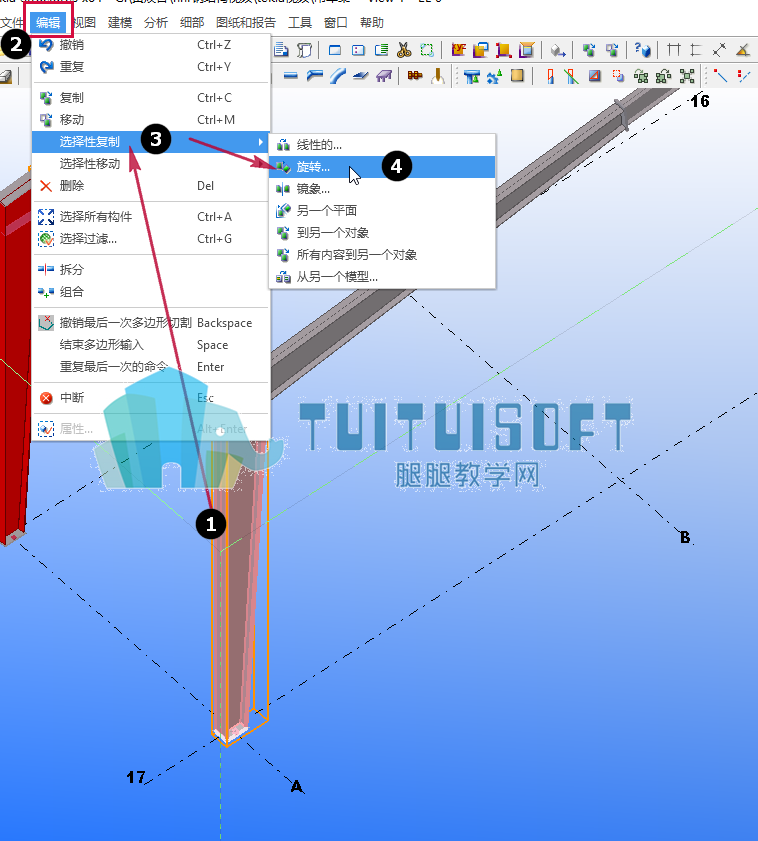The height and width of the screenshot is (841, 758).
Task: Open the 窗口 menu
Action: (x=336, y=23)
